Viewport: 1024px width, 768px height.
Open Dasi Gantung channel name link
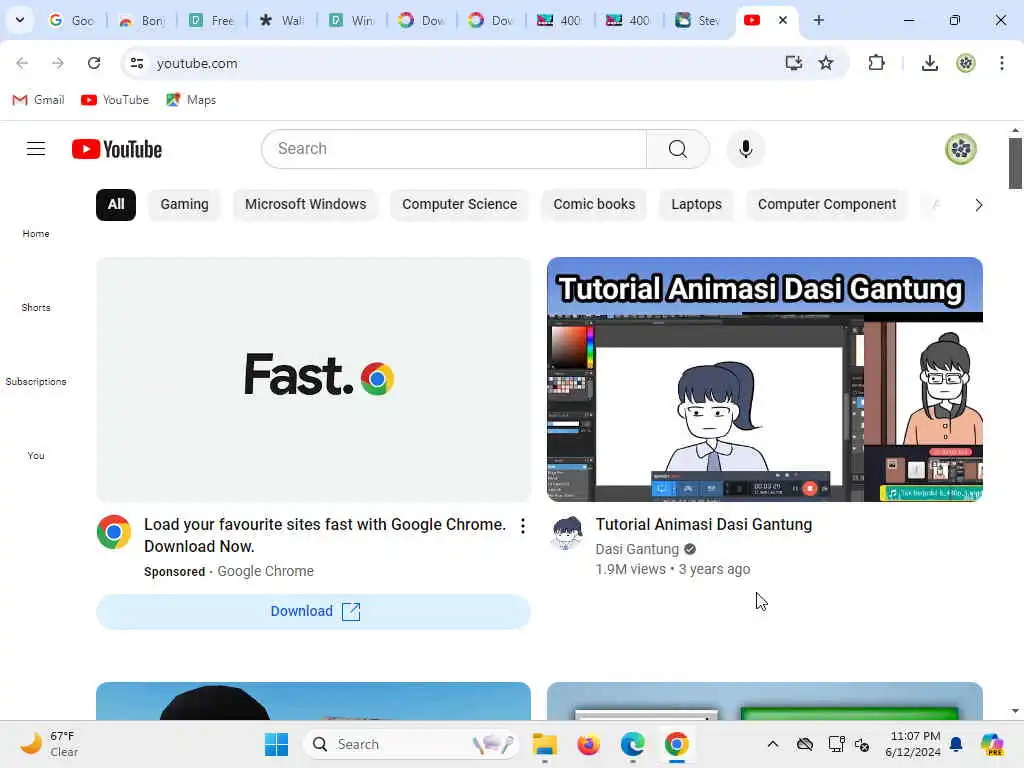(637, 549)
